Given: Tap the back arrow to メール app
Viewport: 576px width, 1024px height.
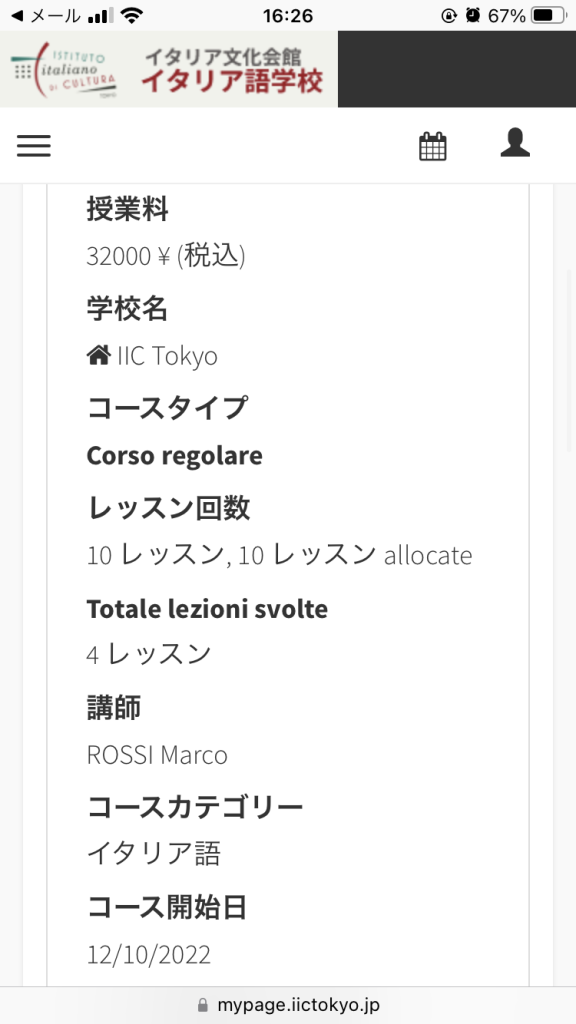Looking at the screenshot, I should 17,16.
